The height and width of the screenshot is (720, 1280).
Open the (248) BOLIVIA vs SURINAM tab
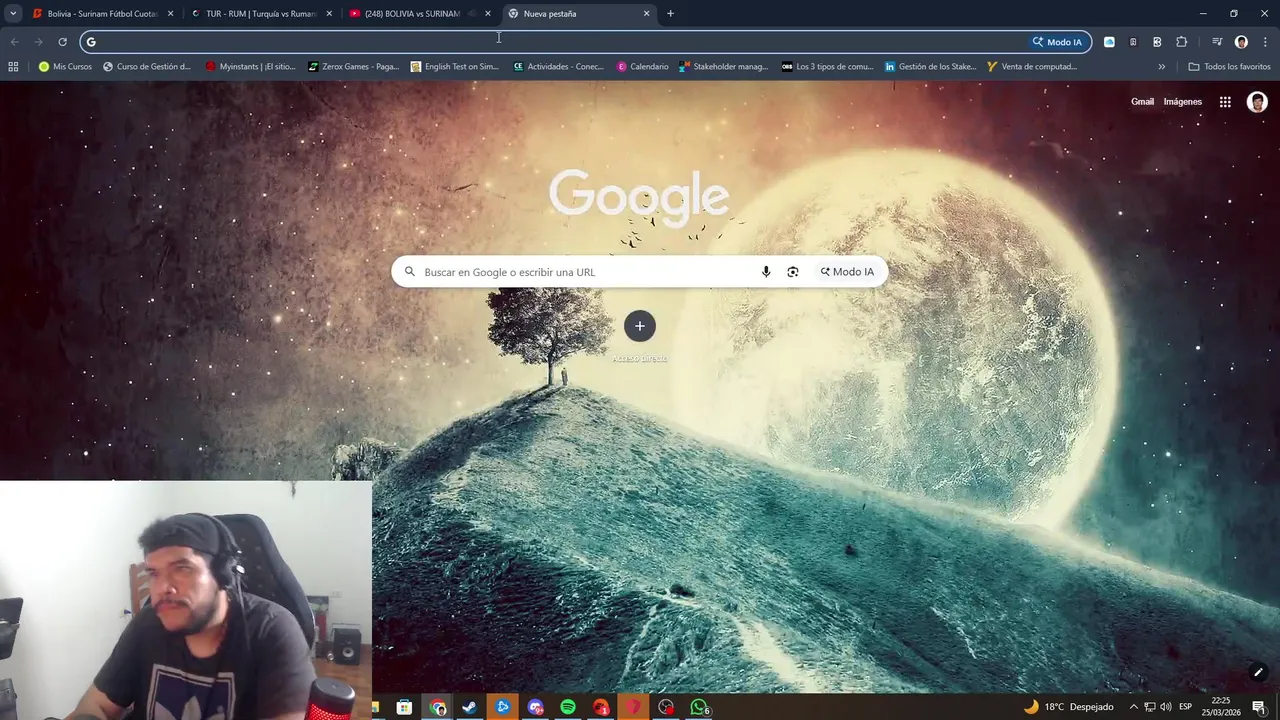click(412, 14)
